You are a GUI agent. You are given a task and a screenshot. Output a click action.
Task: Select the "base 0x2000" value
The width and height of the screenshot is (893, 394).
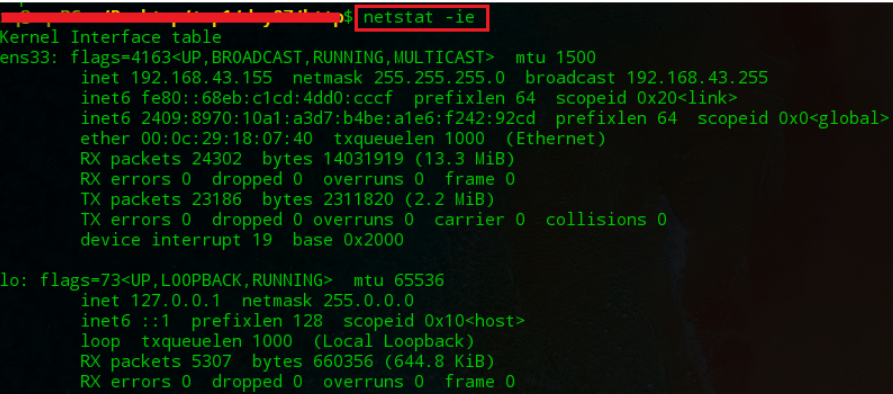[348, 240]
